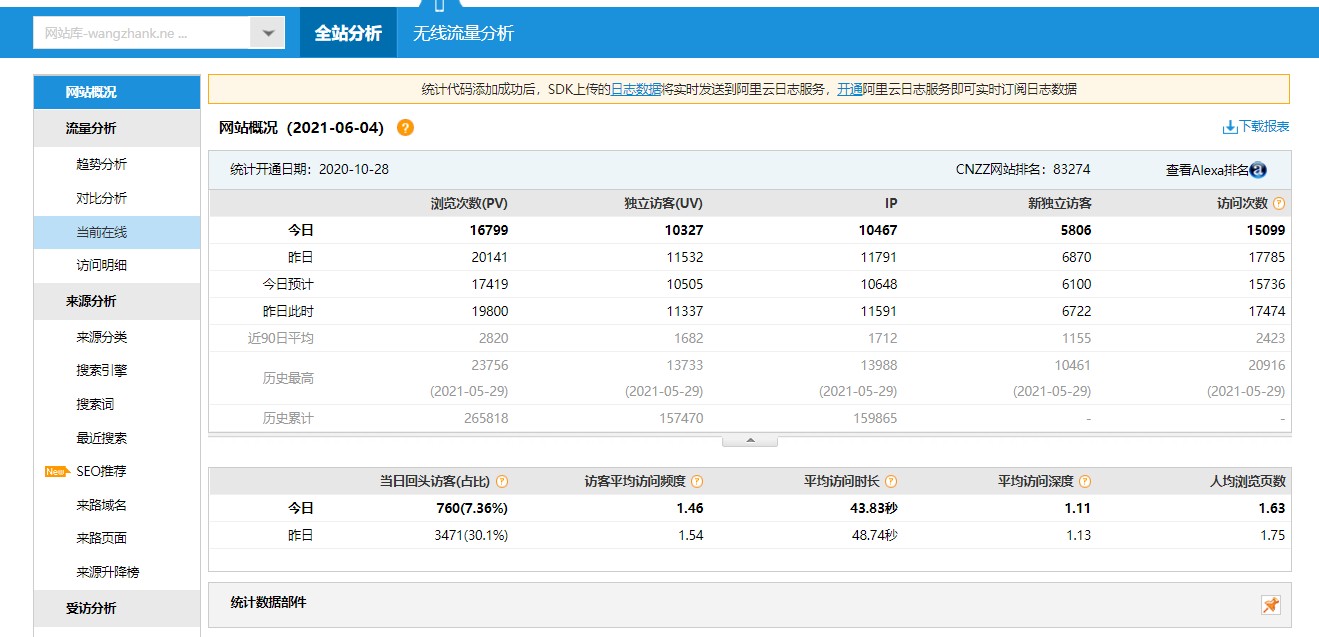Collapse the 流量分析 sidebar section
The height and width of the screenshot is (637, 1319).
coord(117,128)
